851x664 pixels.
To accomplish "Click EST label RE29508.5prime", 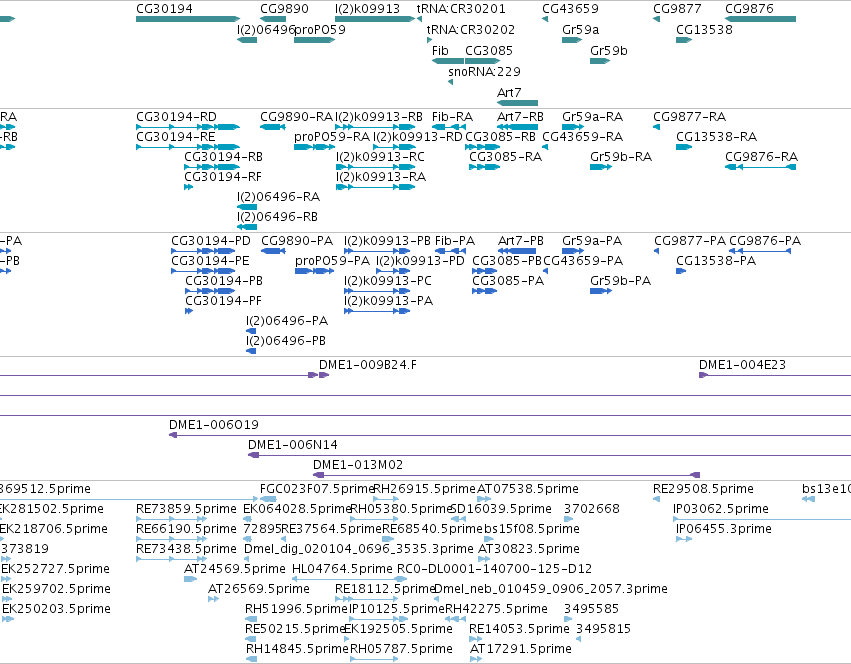I will click(x=703, y=489).
